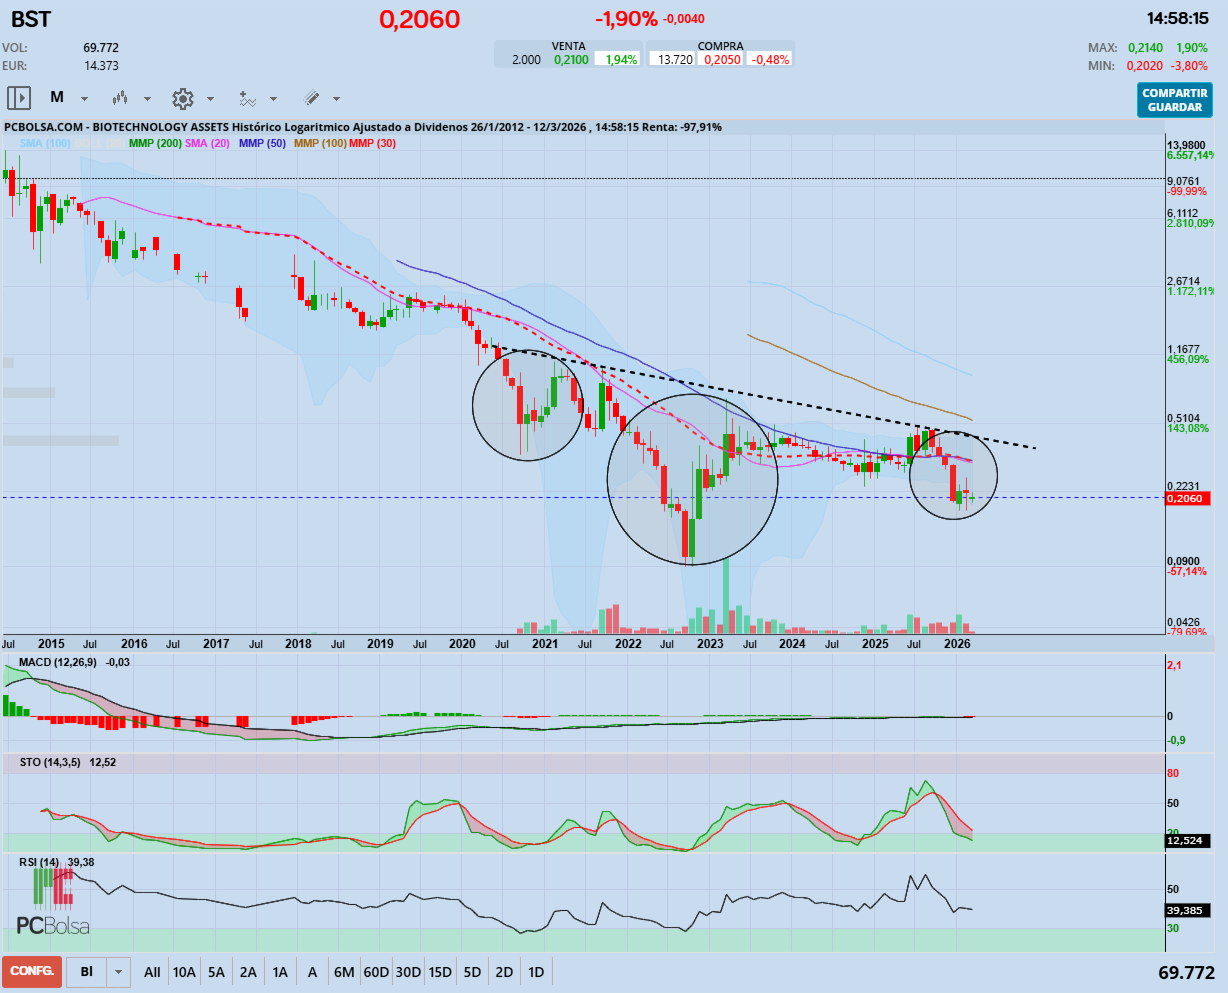Select the 10A time range
Screen dimensions: 1228x993
click(x=184, y=972)
